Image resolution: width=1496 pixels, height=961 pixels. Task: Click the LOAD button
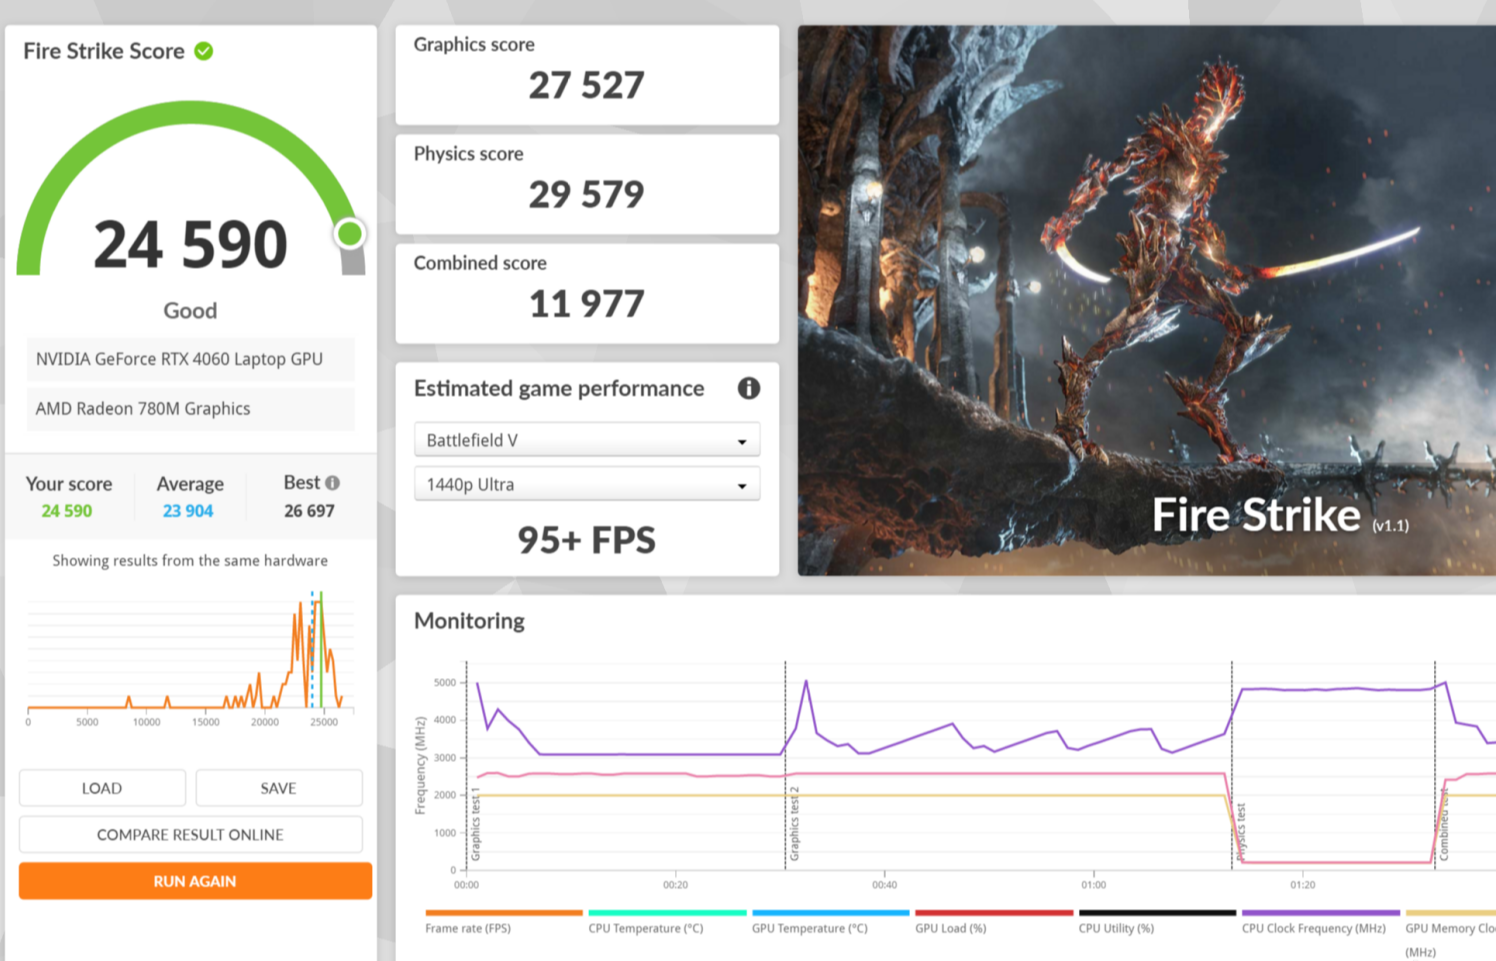tap(102, 788)
